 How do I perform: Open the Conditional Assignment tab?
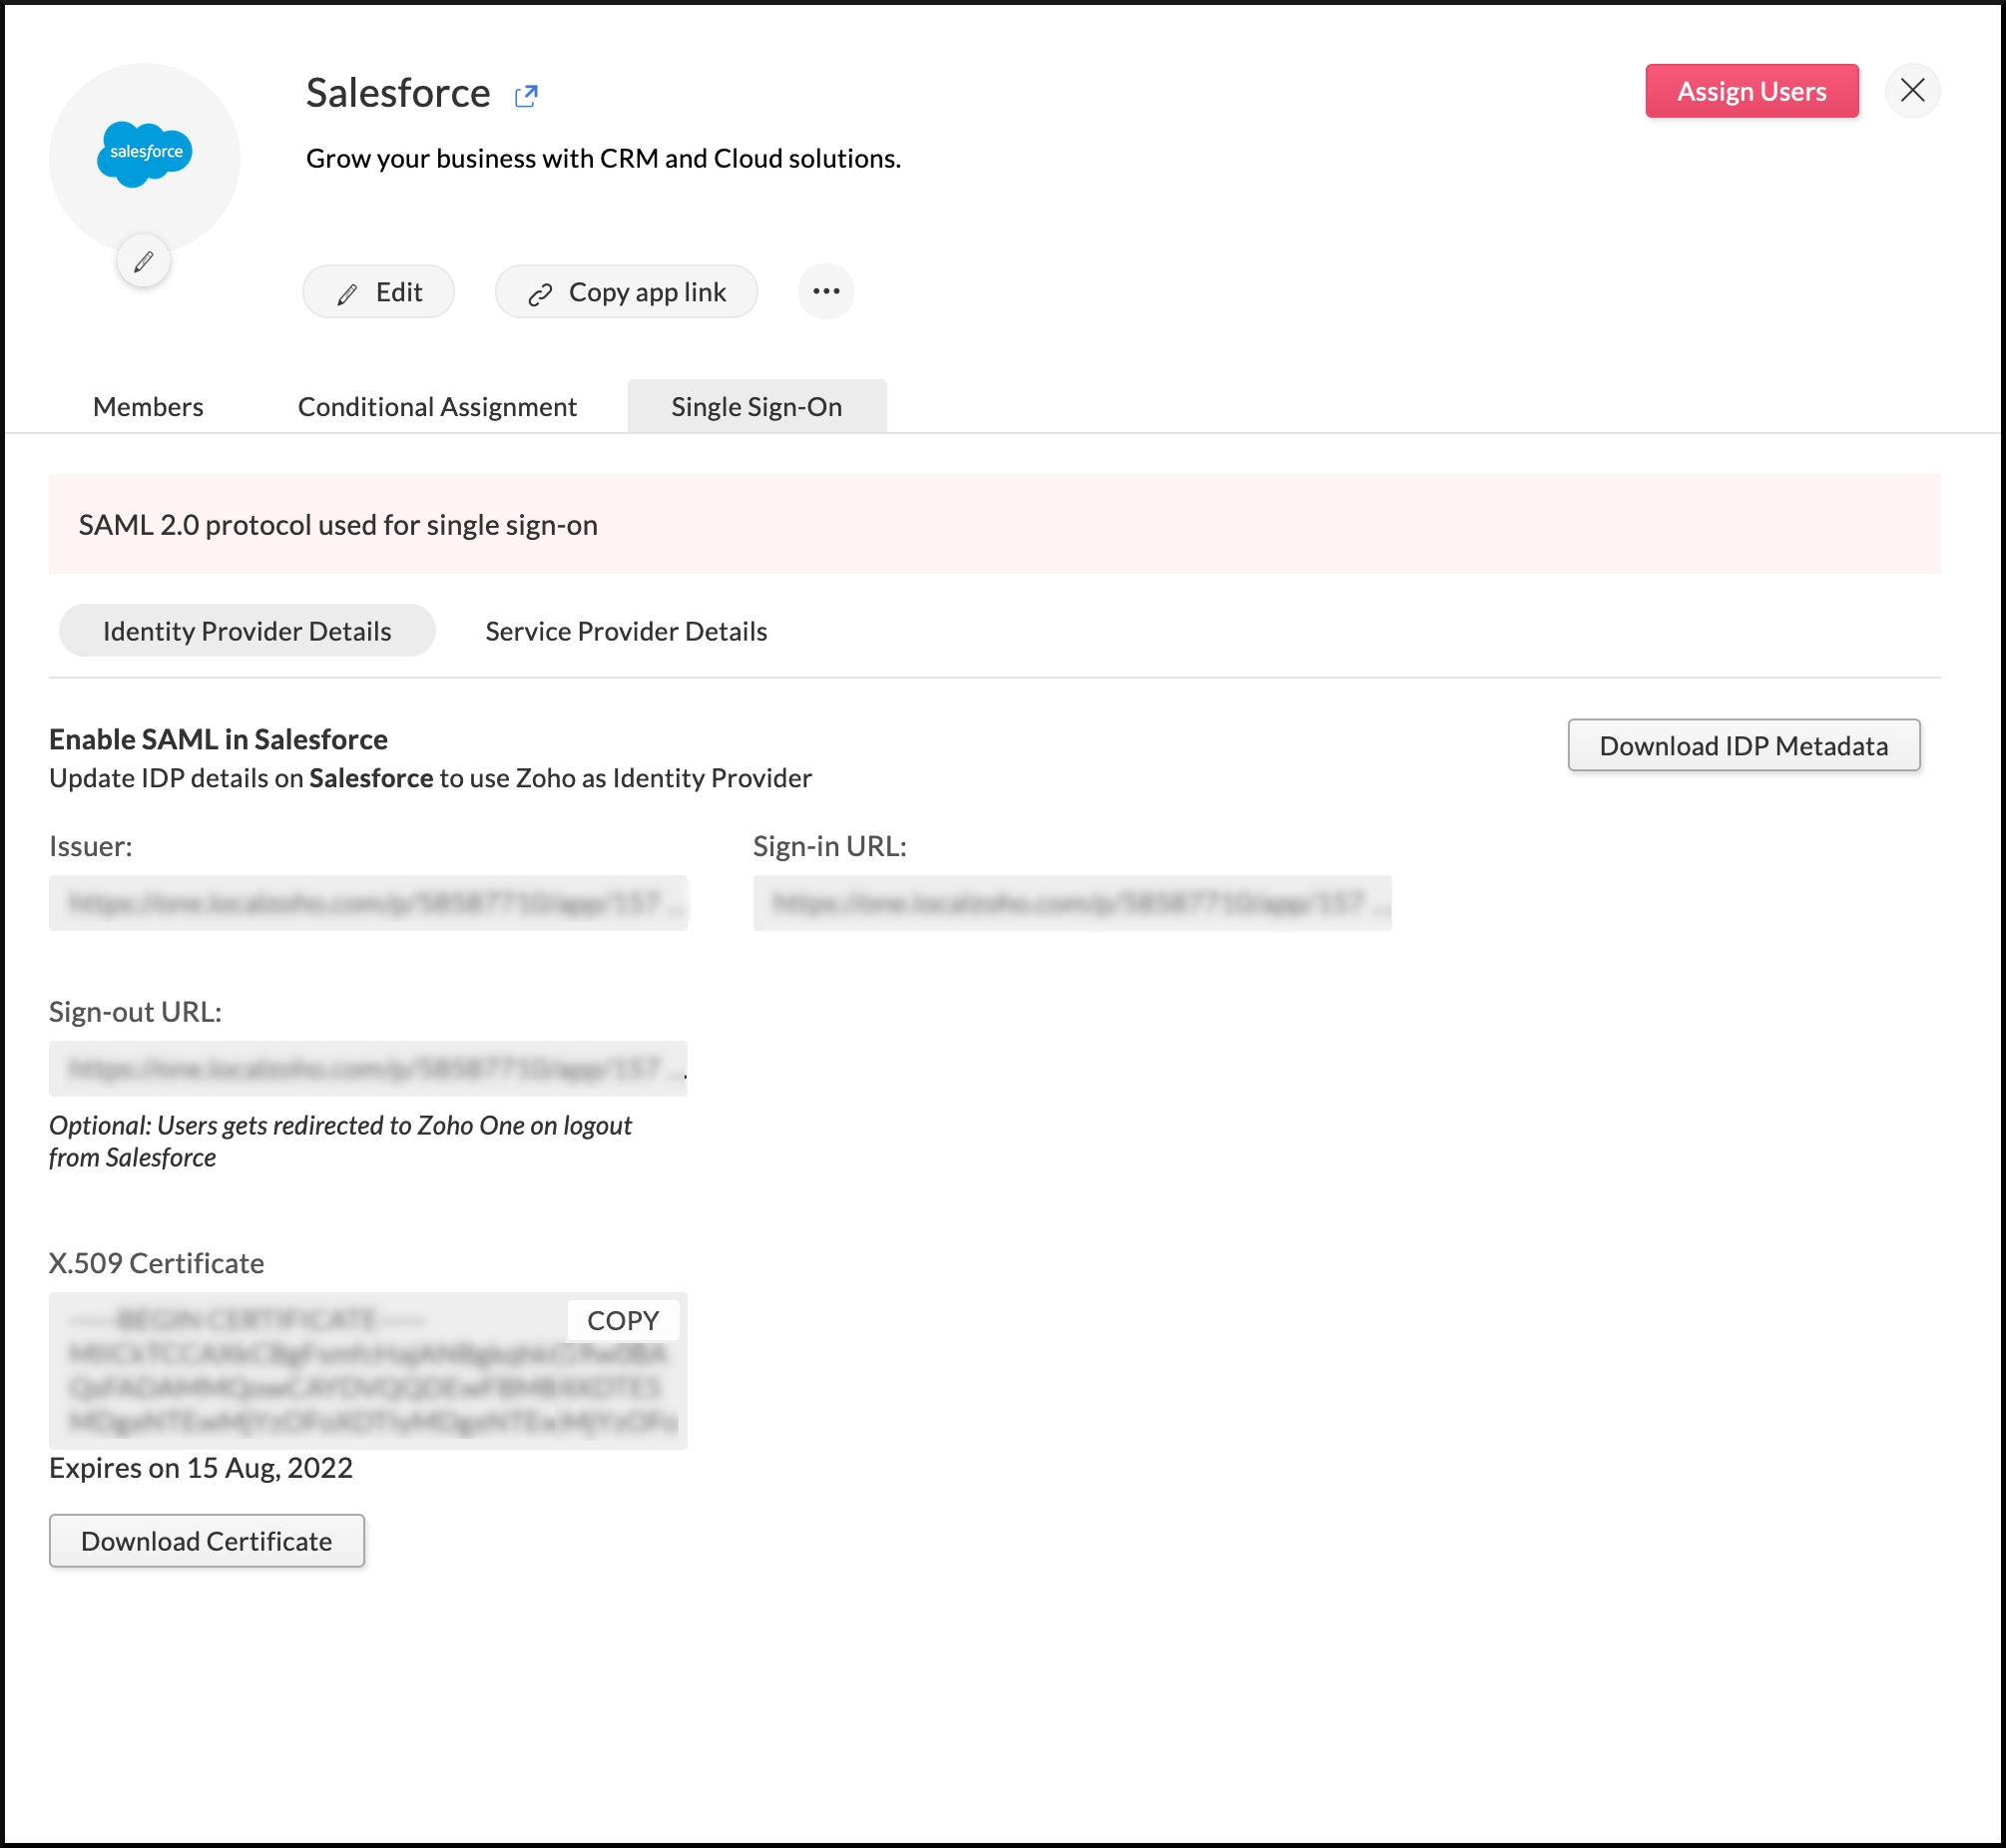point(437,407)
